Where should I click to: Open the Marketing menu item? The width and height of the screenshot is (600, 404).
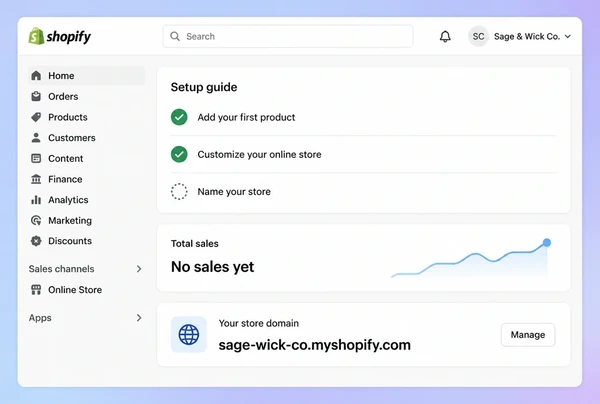86,220
